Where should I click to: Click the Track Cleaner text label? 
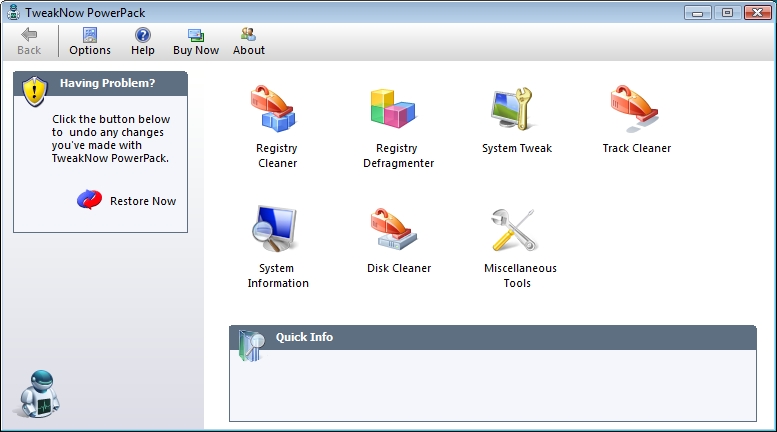click(637, 148)
